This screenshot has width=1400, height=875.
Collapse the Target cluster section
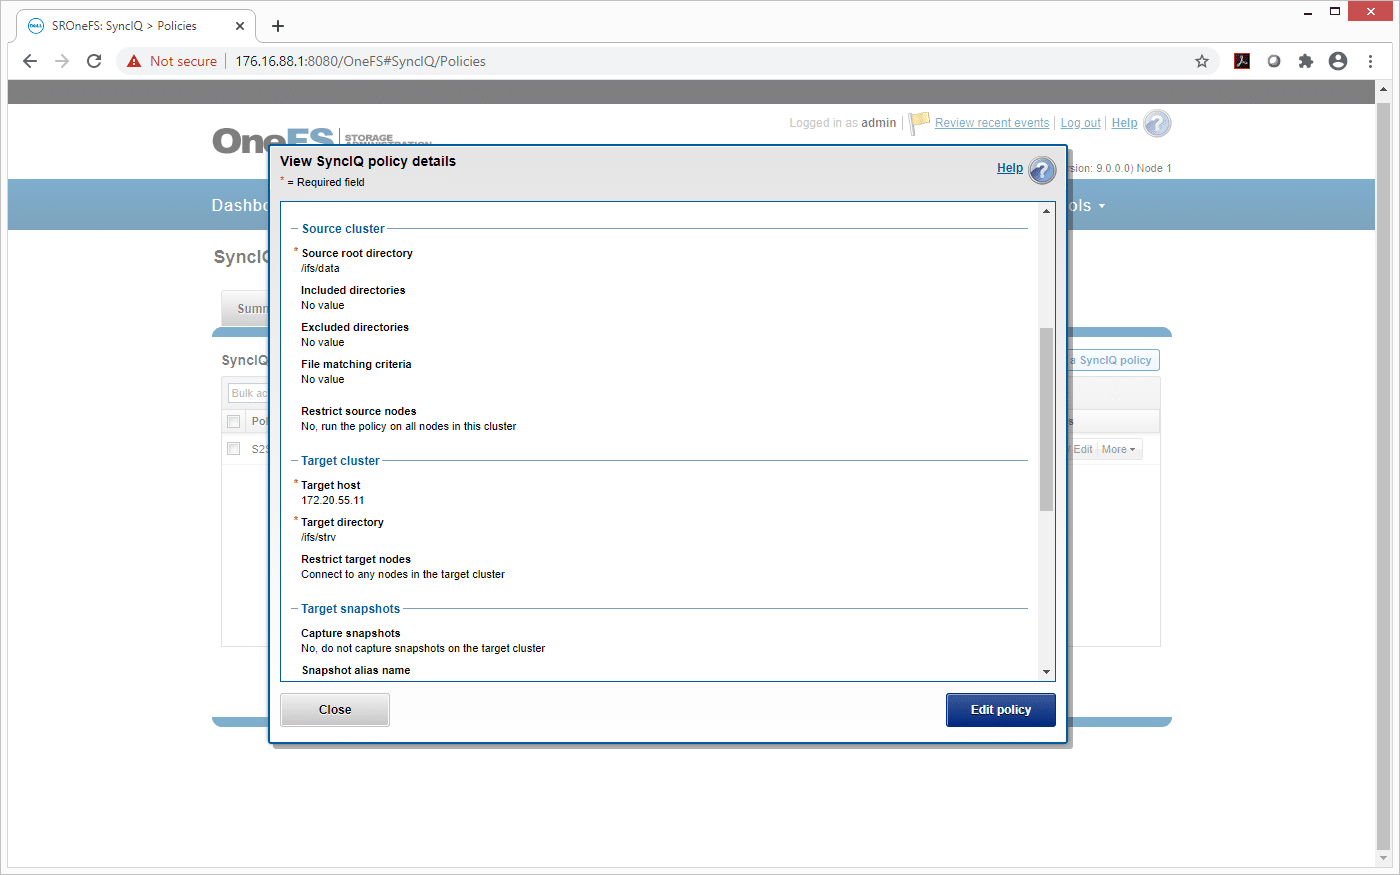click(294, 461)
